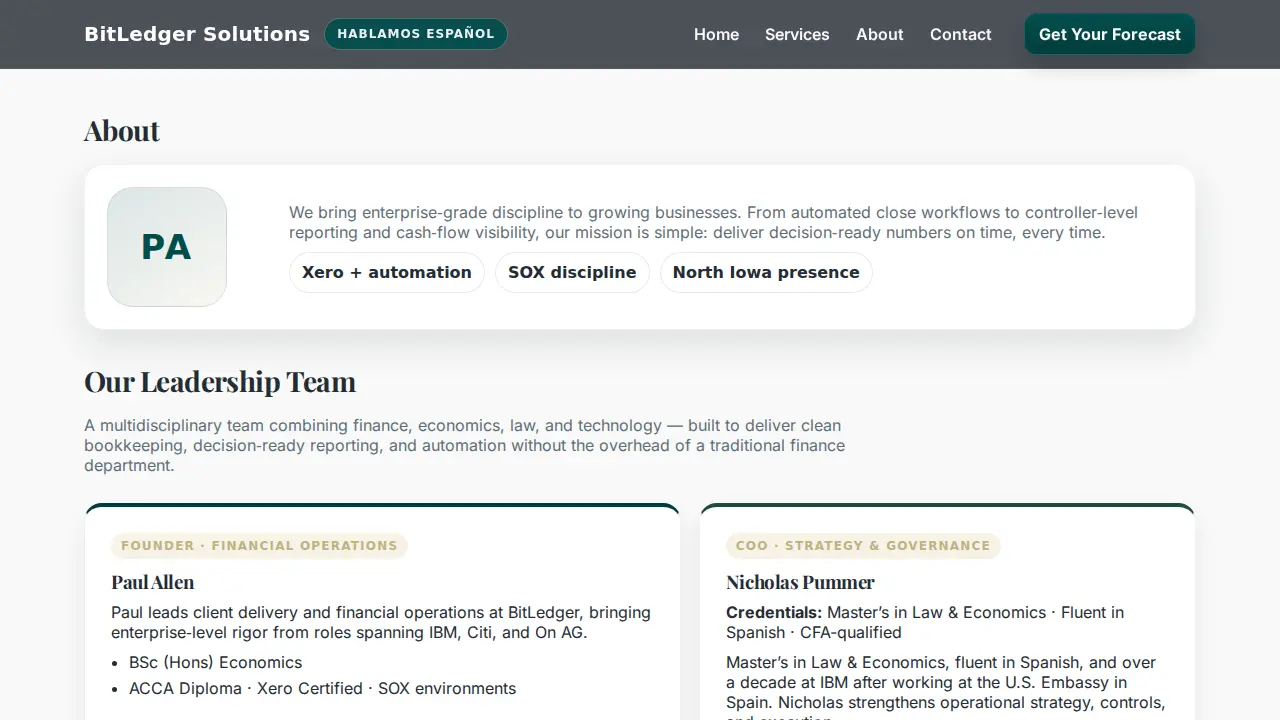Go to the Services page
The height and width of the screenshot is (720, 1280).
(x=797, y=34)
